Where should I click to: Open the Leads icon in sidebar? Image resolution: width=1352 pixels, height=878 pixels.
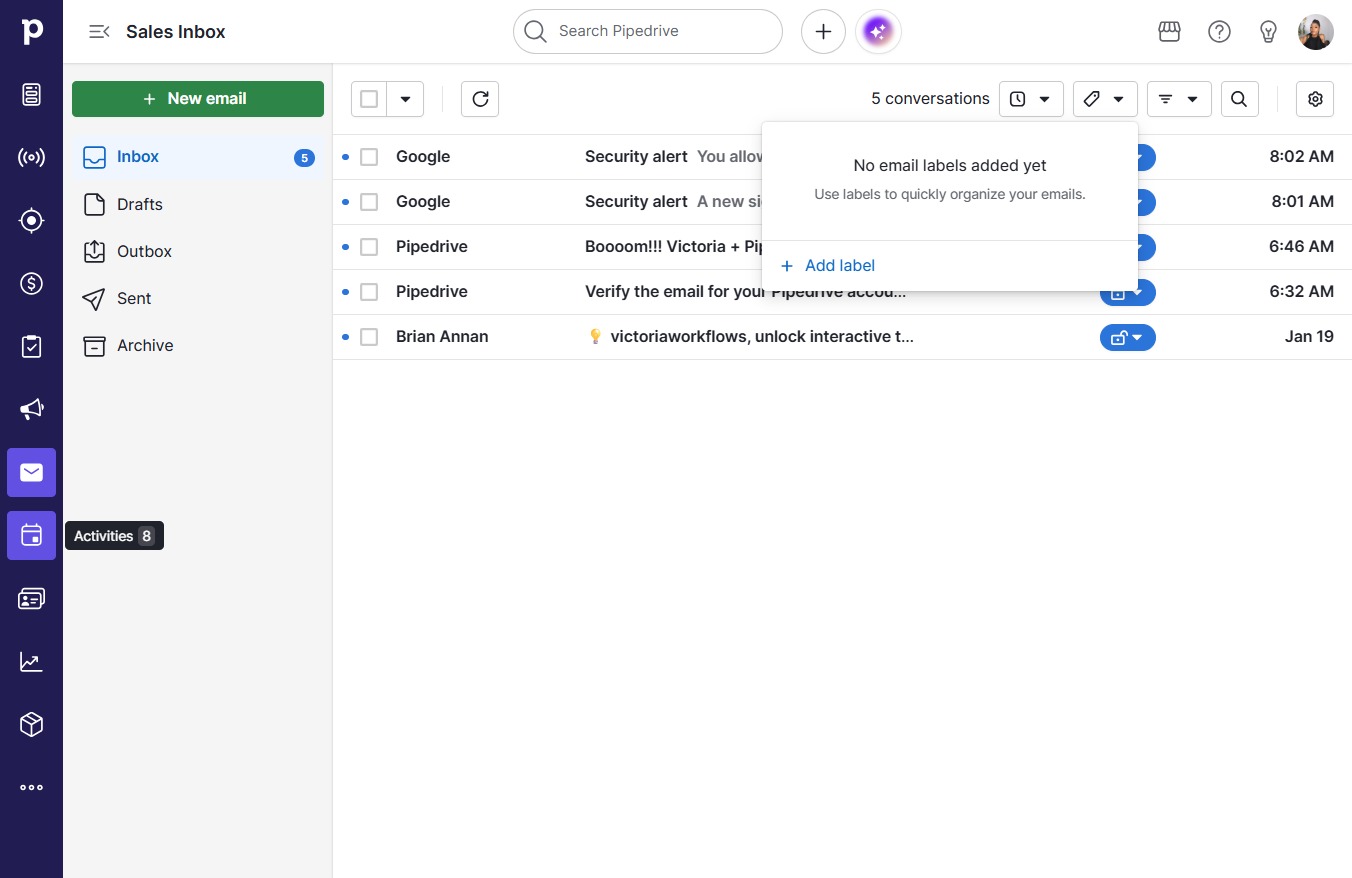(x=31, y=221)
